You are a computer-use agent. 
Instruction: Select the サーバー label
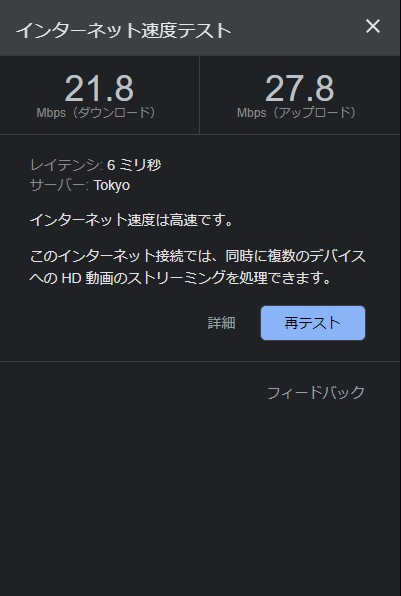pyautogui.click(x=59, y=185)
